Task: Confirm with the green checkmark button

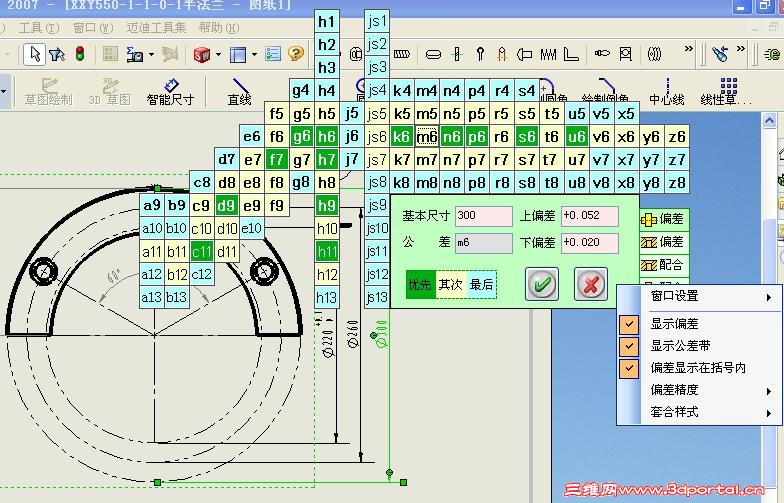Action: 542,284
